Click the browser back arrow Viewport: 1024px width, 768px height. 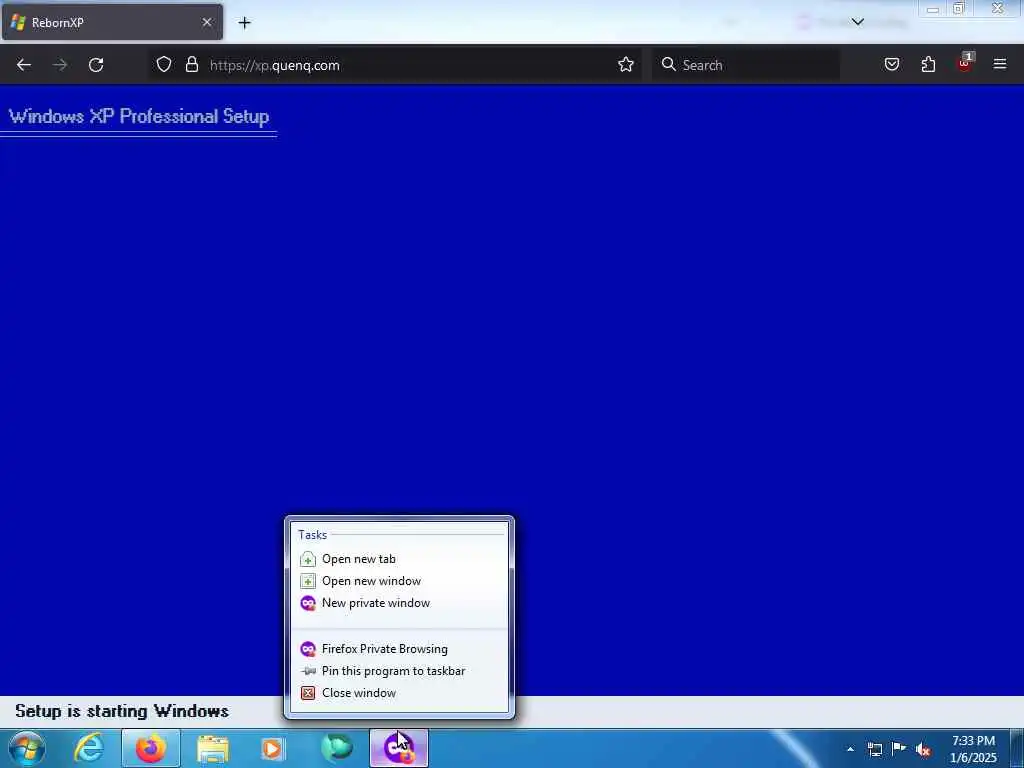pyautogui.click(x=24, y=65)
